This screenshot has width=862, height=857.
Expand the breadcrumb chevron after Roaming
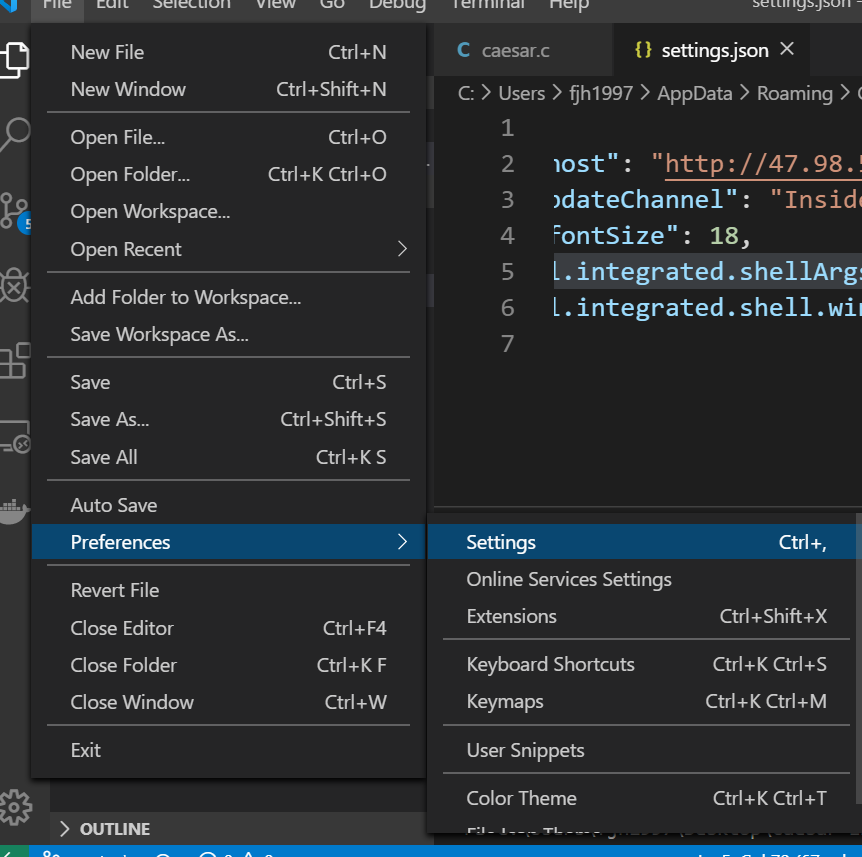(x=843, y=92)
